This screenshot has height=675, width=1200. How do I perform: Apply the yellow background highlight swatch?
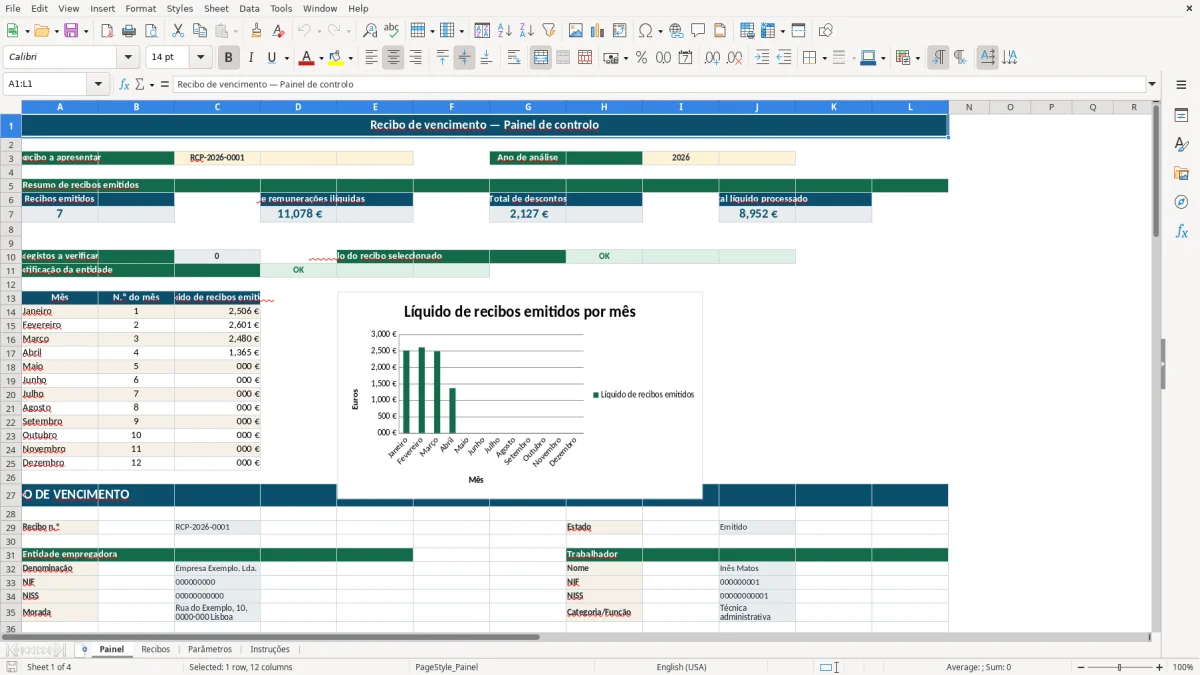tap(336, 58)
